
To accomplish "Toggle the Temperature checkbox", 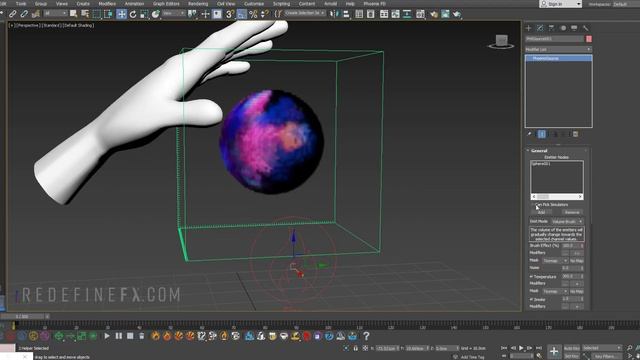I will pos(531,276).
